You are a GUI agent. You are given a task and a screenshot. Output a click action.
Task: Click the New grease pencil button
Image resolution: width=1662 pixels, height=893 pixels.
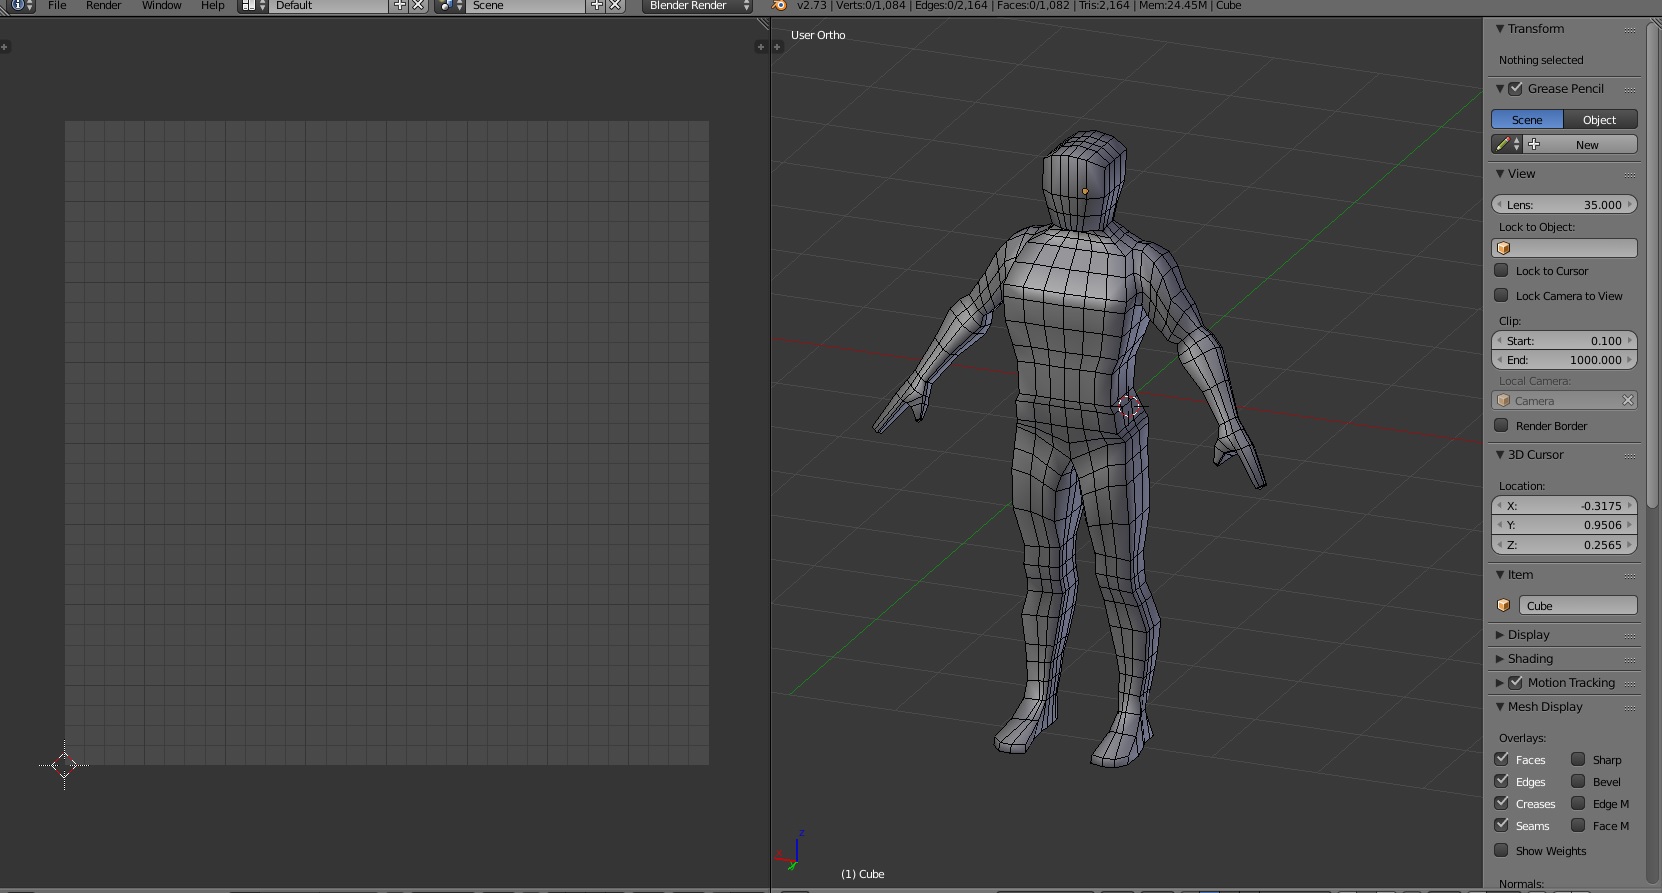pos(1586,145)
